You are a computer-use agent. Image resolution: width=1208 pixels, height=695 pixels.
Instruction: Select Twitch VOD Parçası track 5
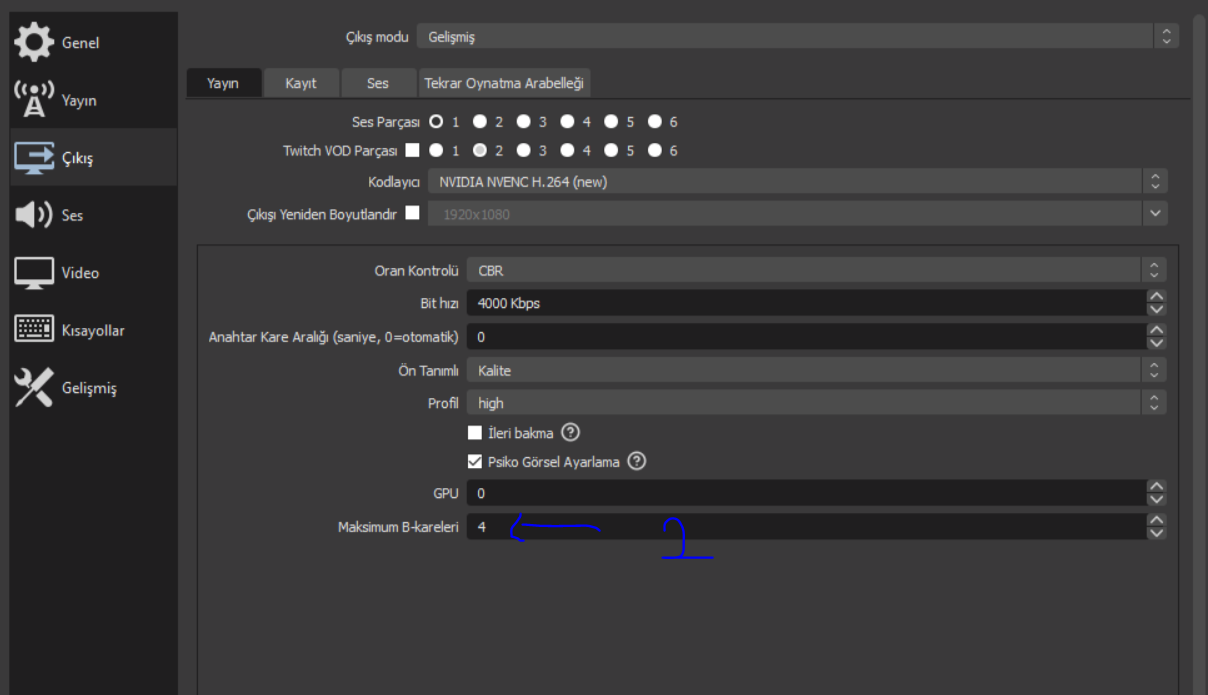coord(611,151)
